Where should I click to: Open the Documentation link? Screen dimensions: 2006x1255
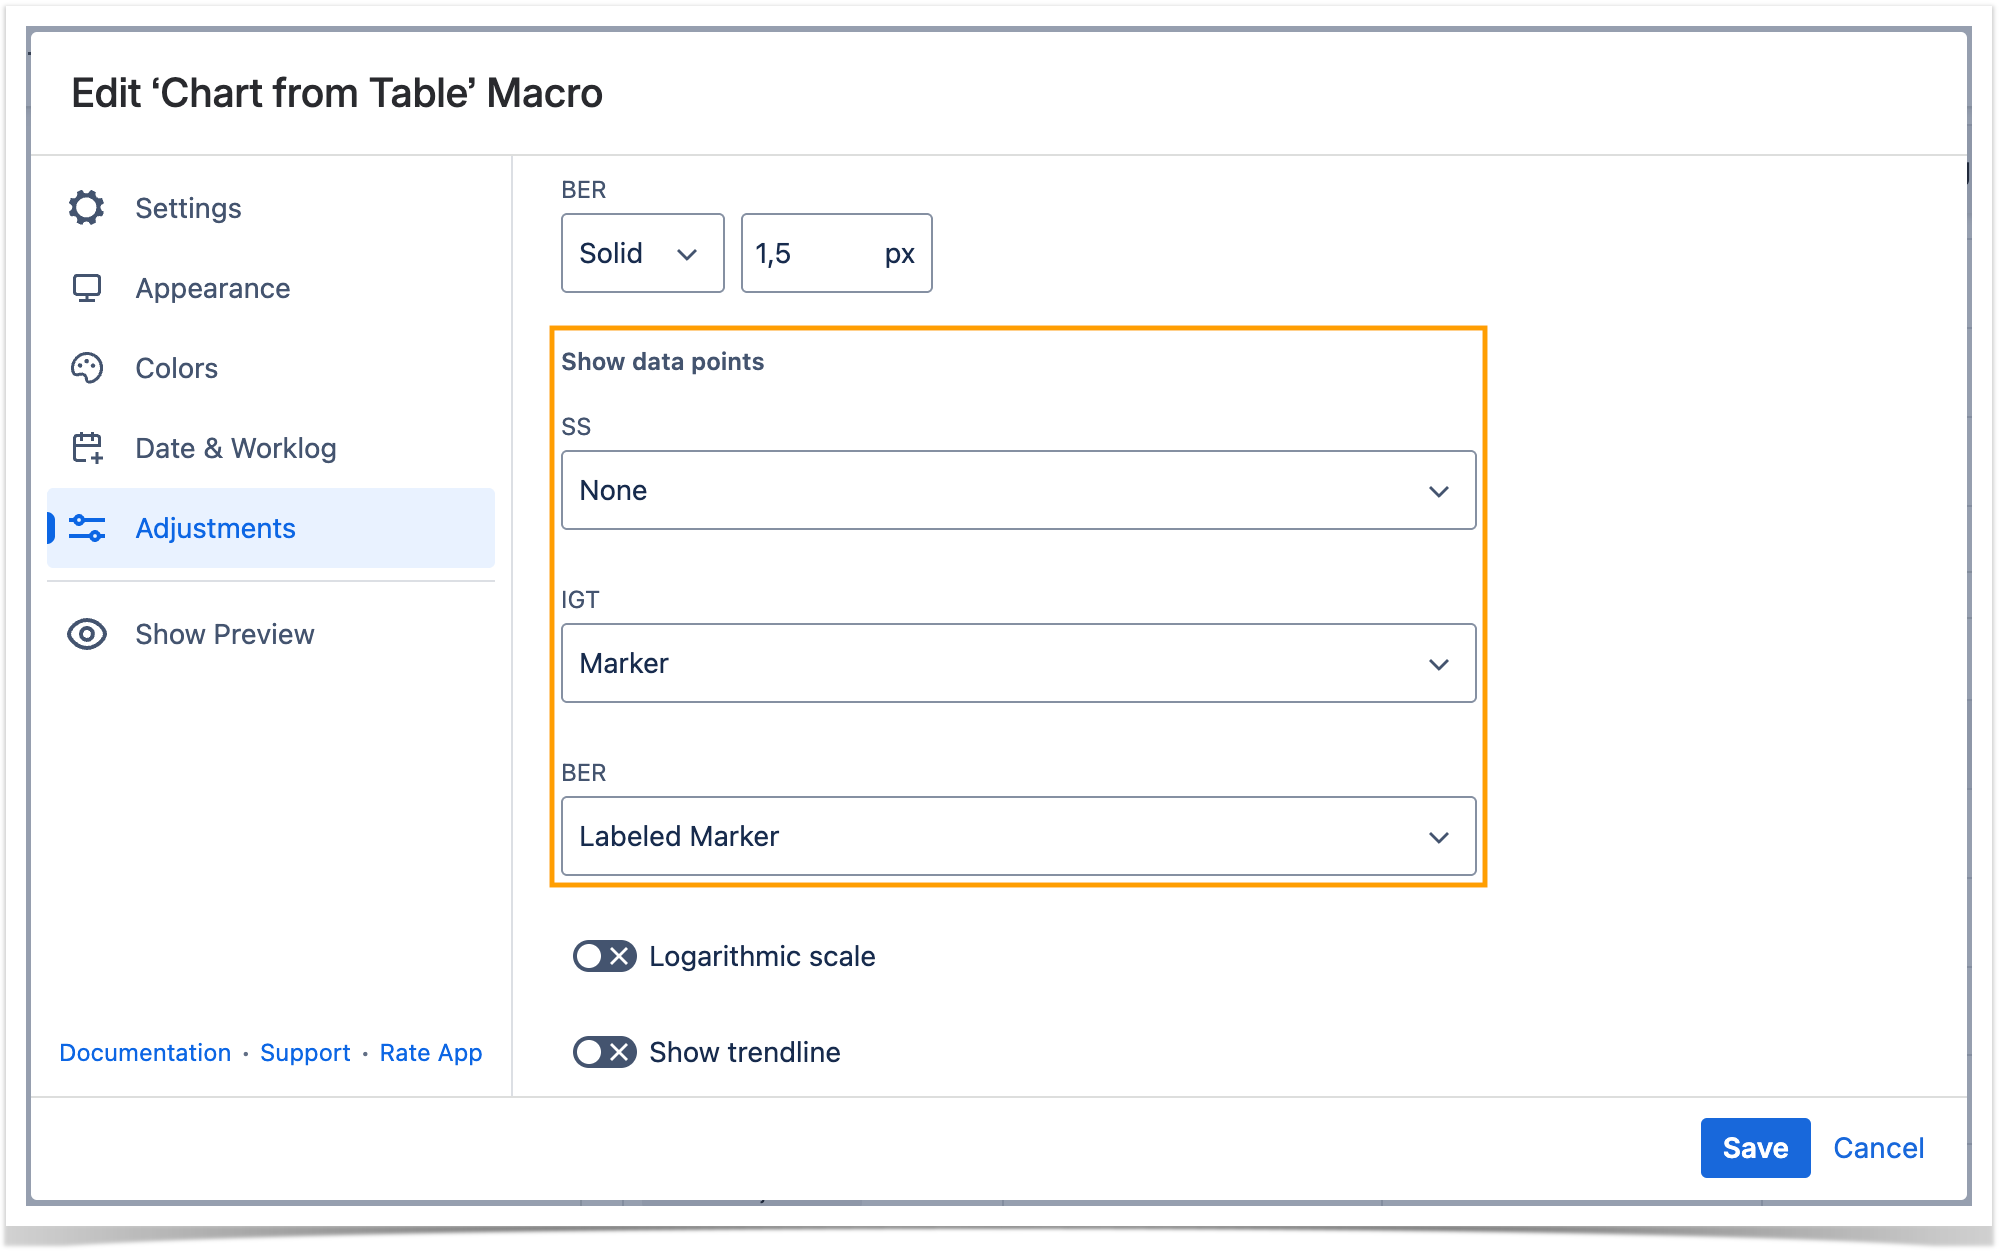[x=145, y=1052]
